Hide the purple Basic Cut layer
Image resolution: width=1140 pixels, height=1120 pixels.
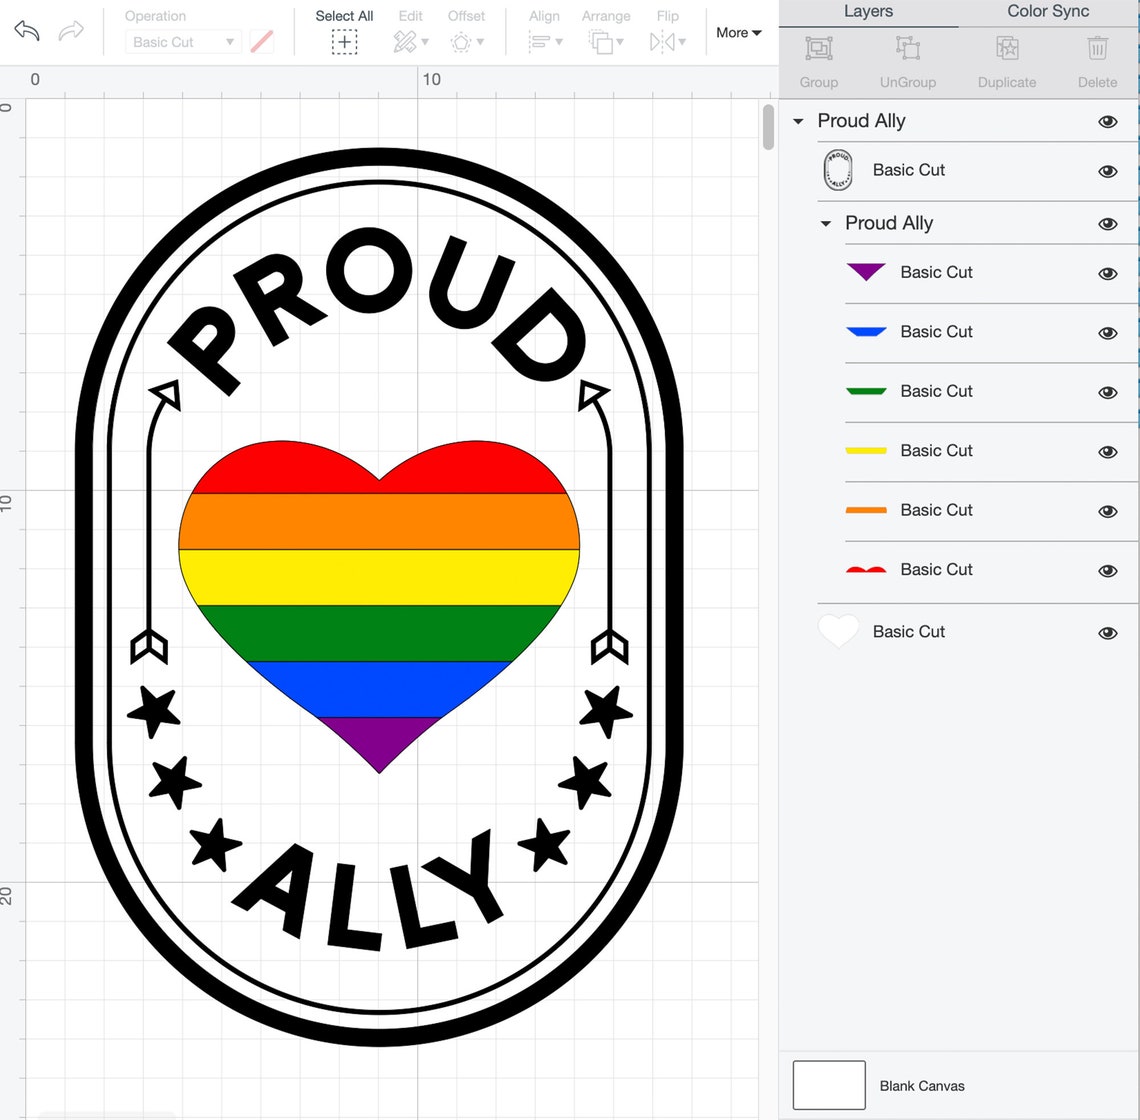pos(1108,273)
